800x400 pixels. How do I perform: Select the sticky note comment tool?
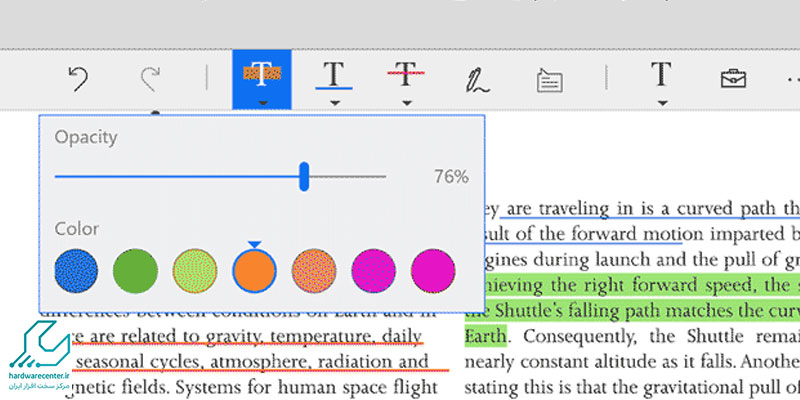coord(549,79)
